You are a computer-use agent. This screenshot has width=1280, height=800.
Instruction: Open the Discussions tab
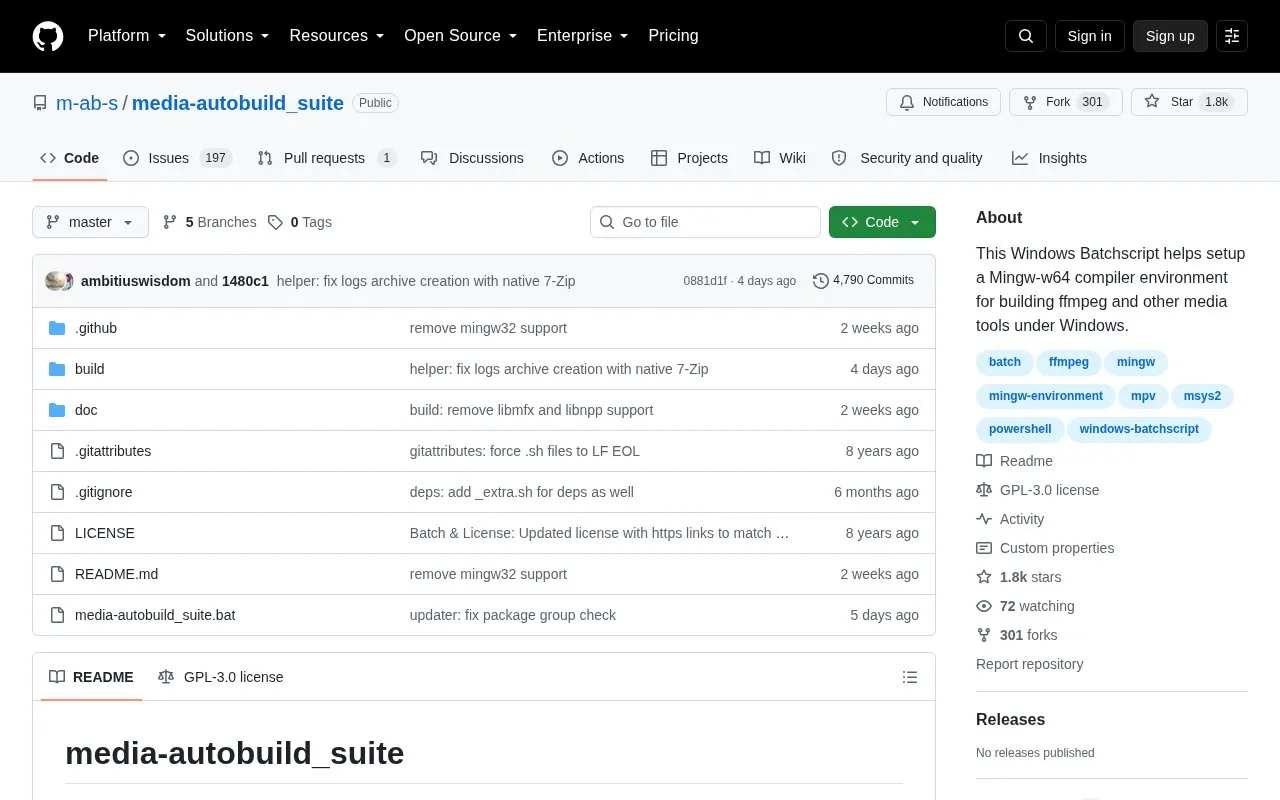(472, 158)
